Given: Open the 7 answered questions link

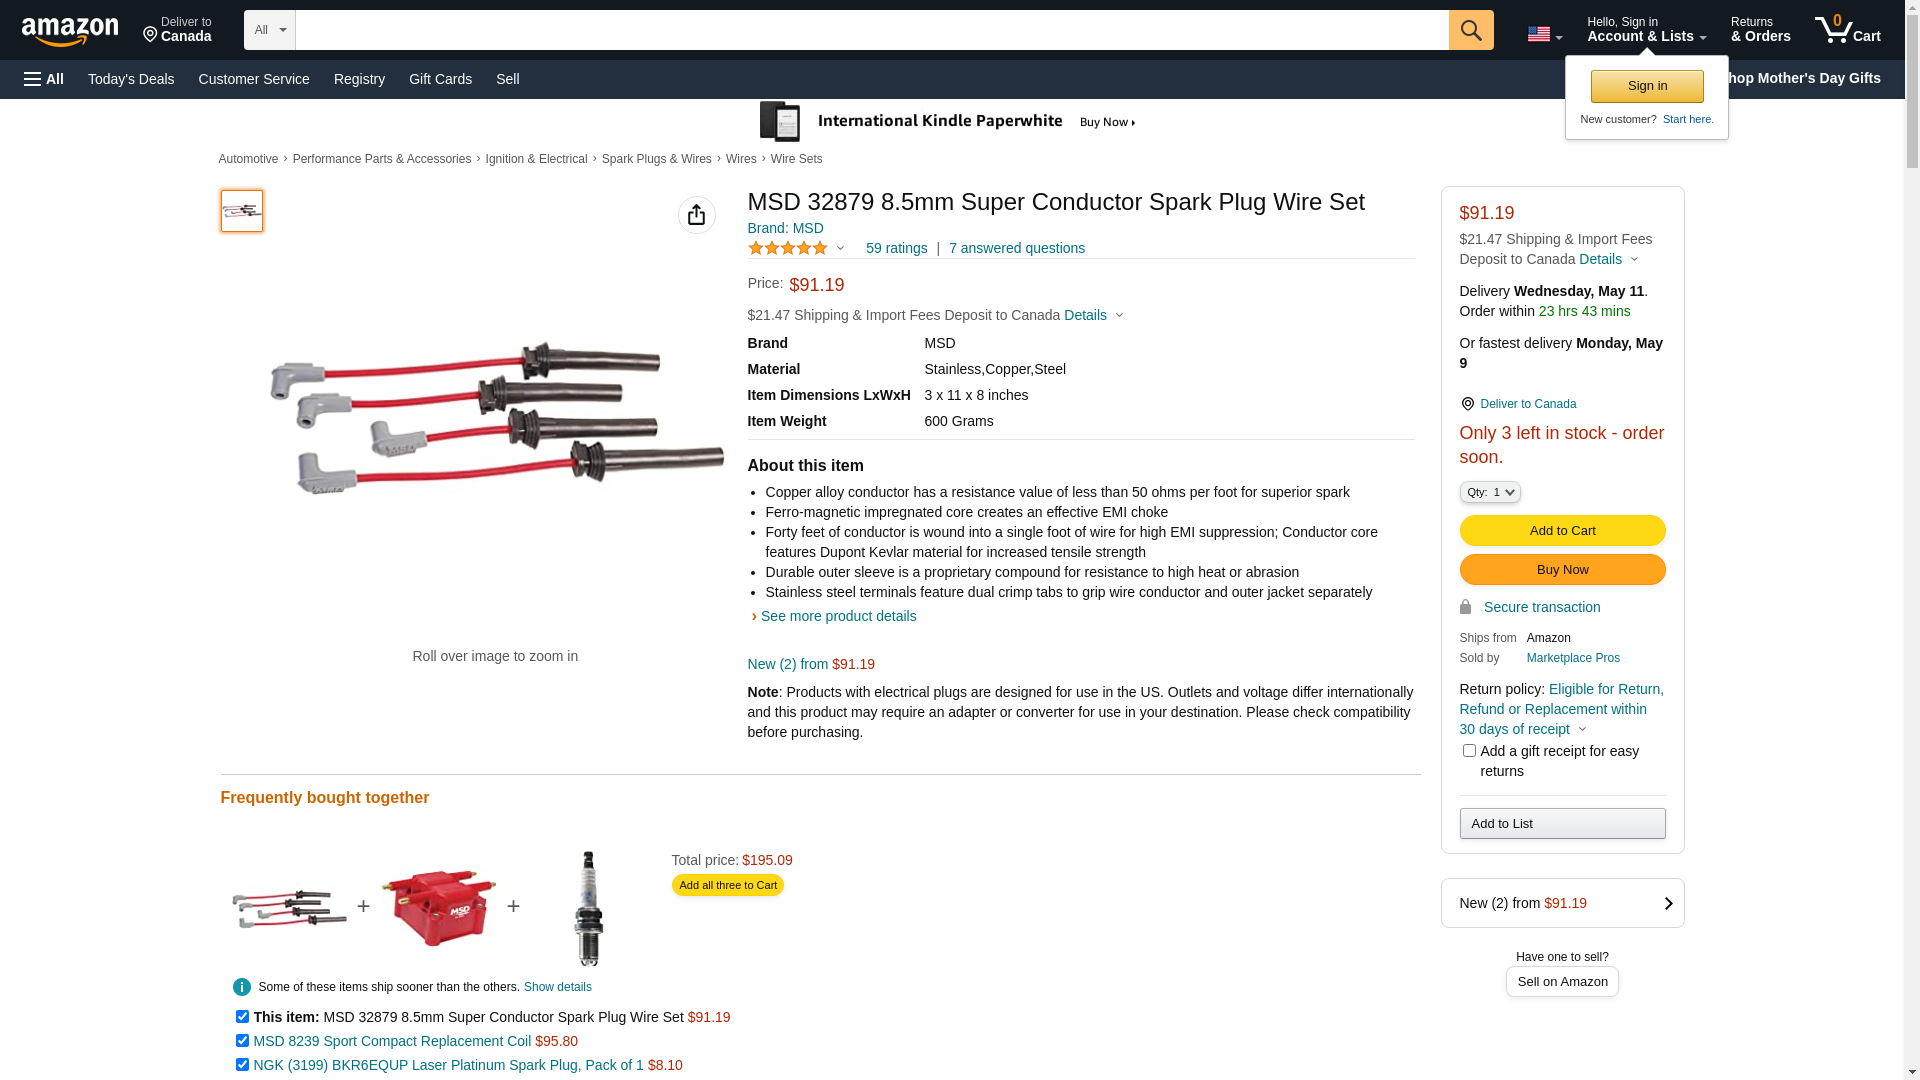Looking at the screenshot, I should 1016,248.
